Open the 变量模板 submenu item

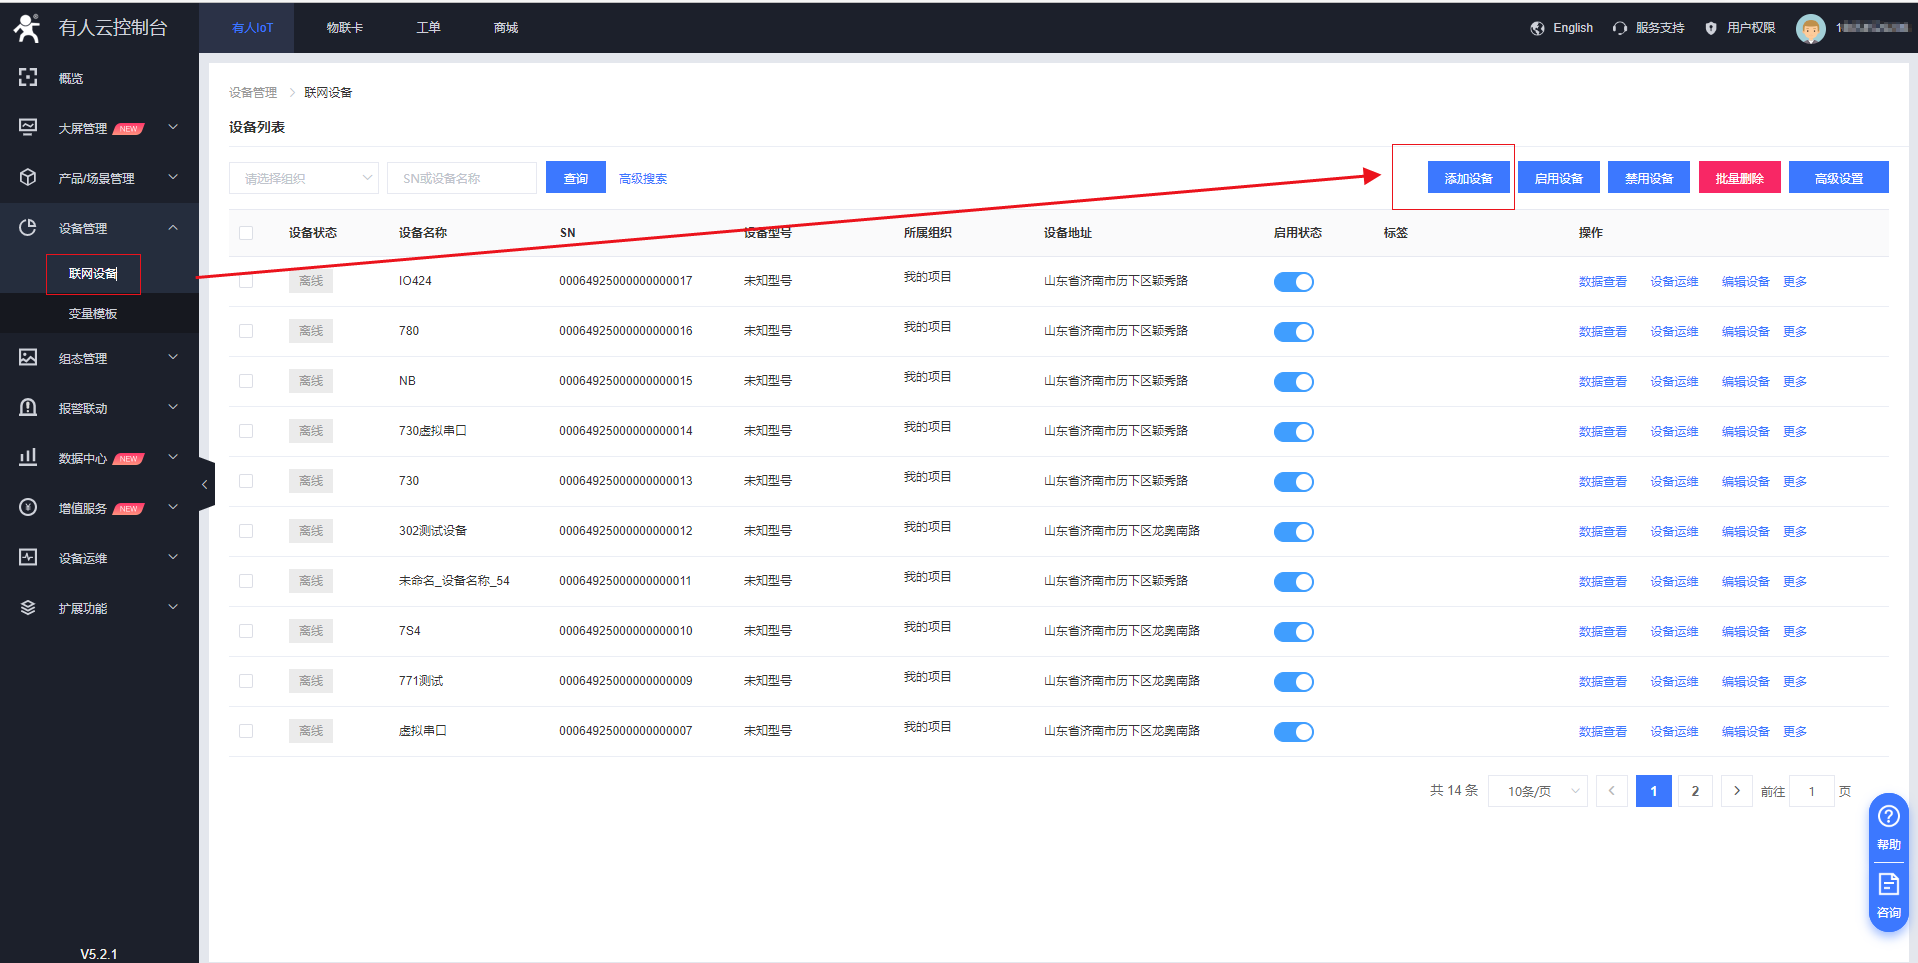(x=93, y=314)
